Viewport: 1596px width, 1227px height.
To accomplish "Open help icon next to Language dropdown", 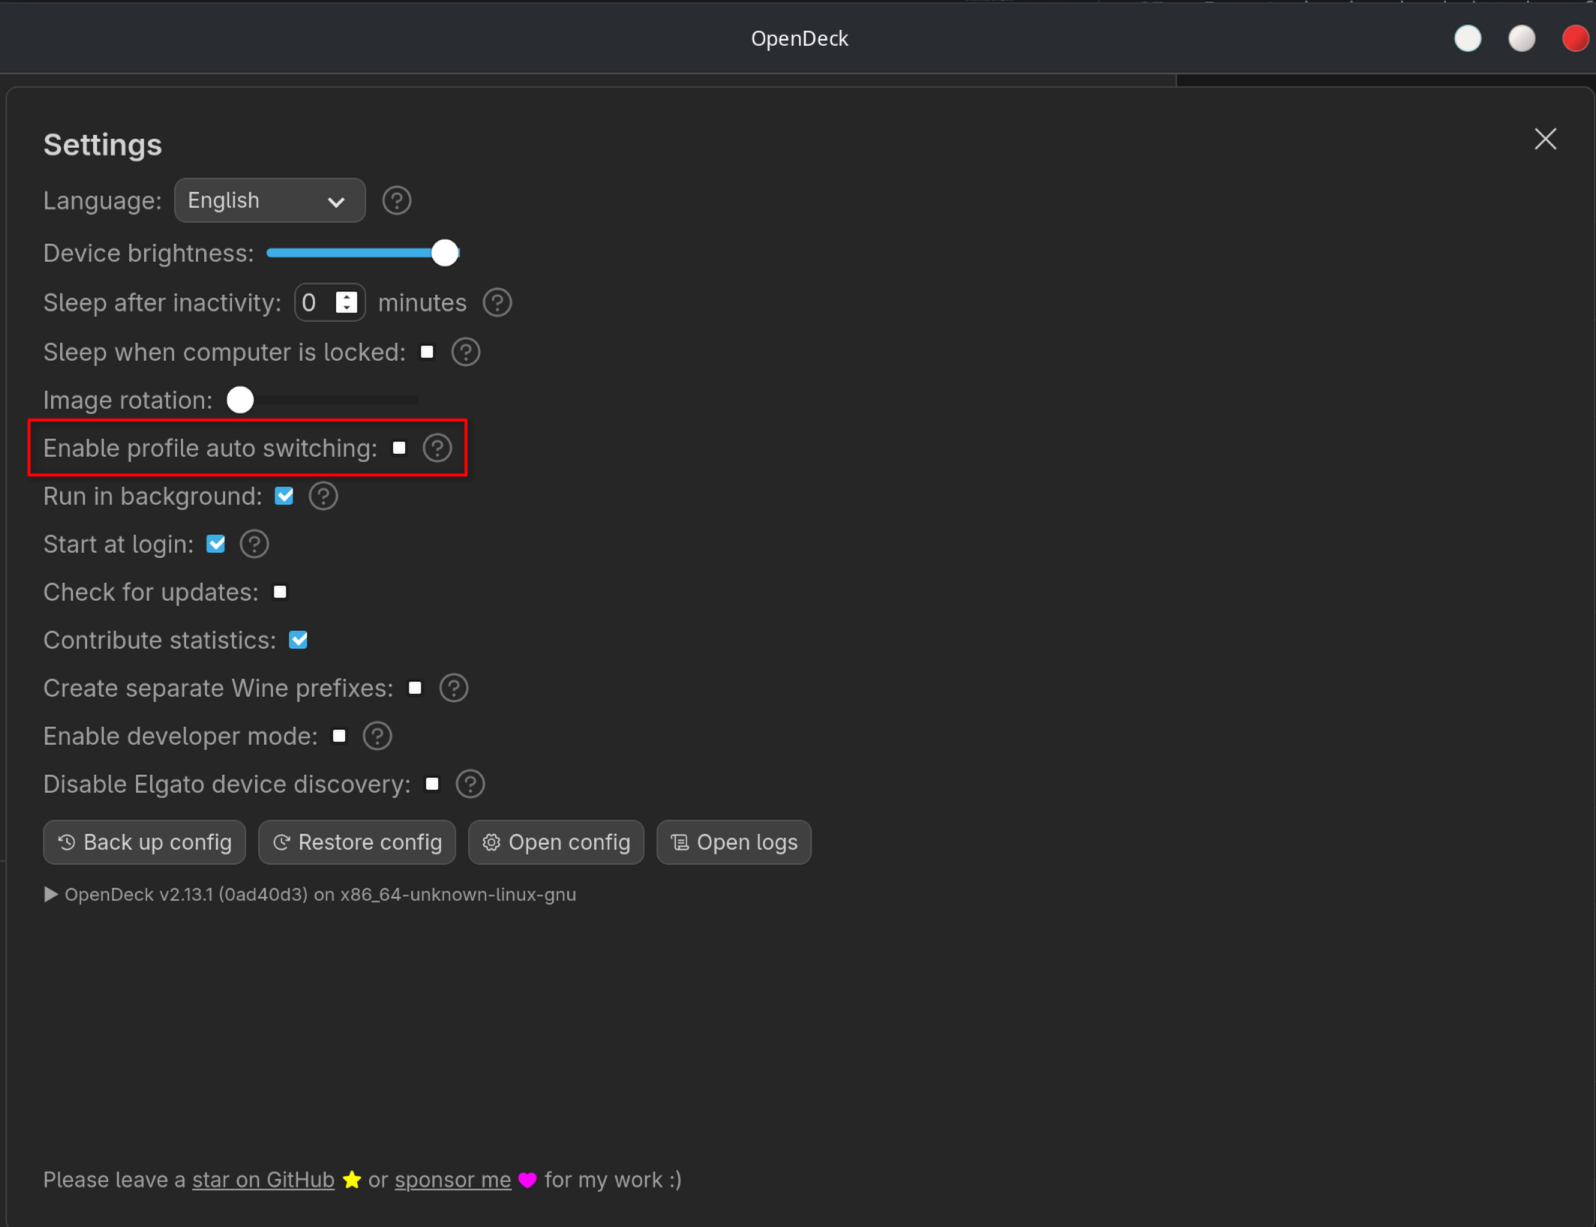I will click(x=397, y=201).
